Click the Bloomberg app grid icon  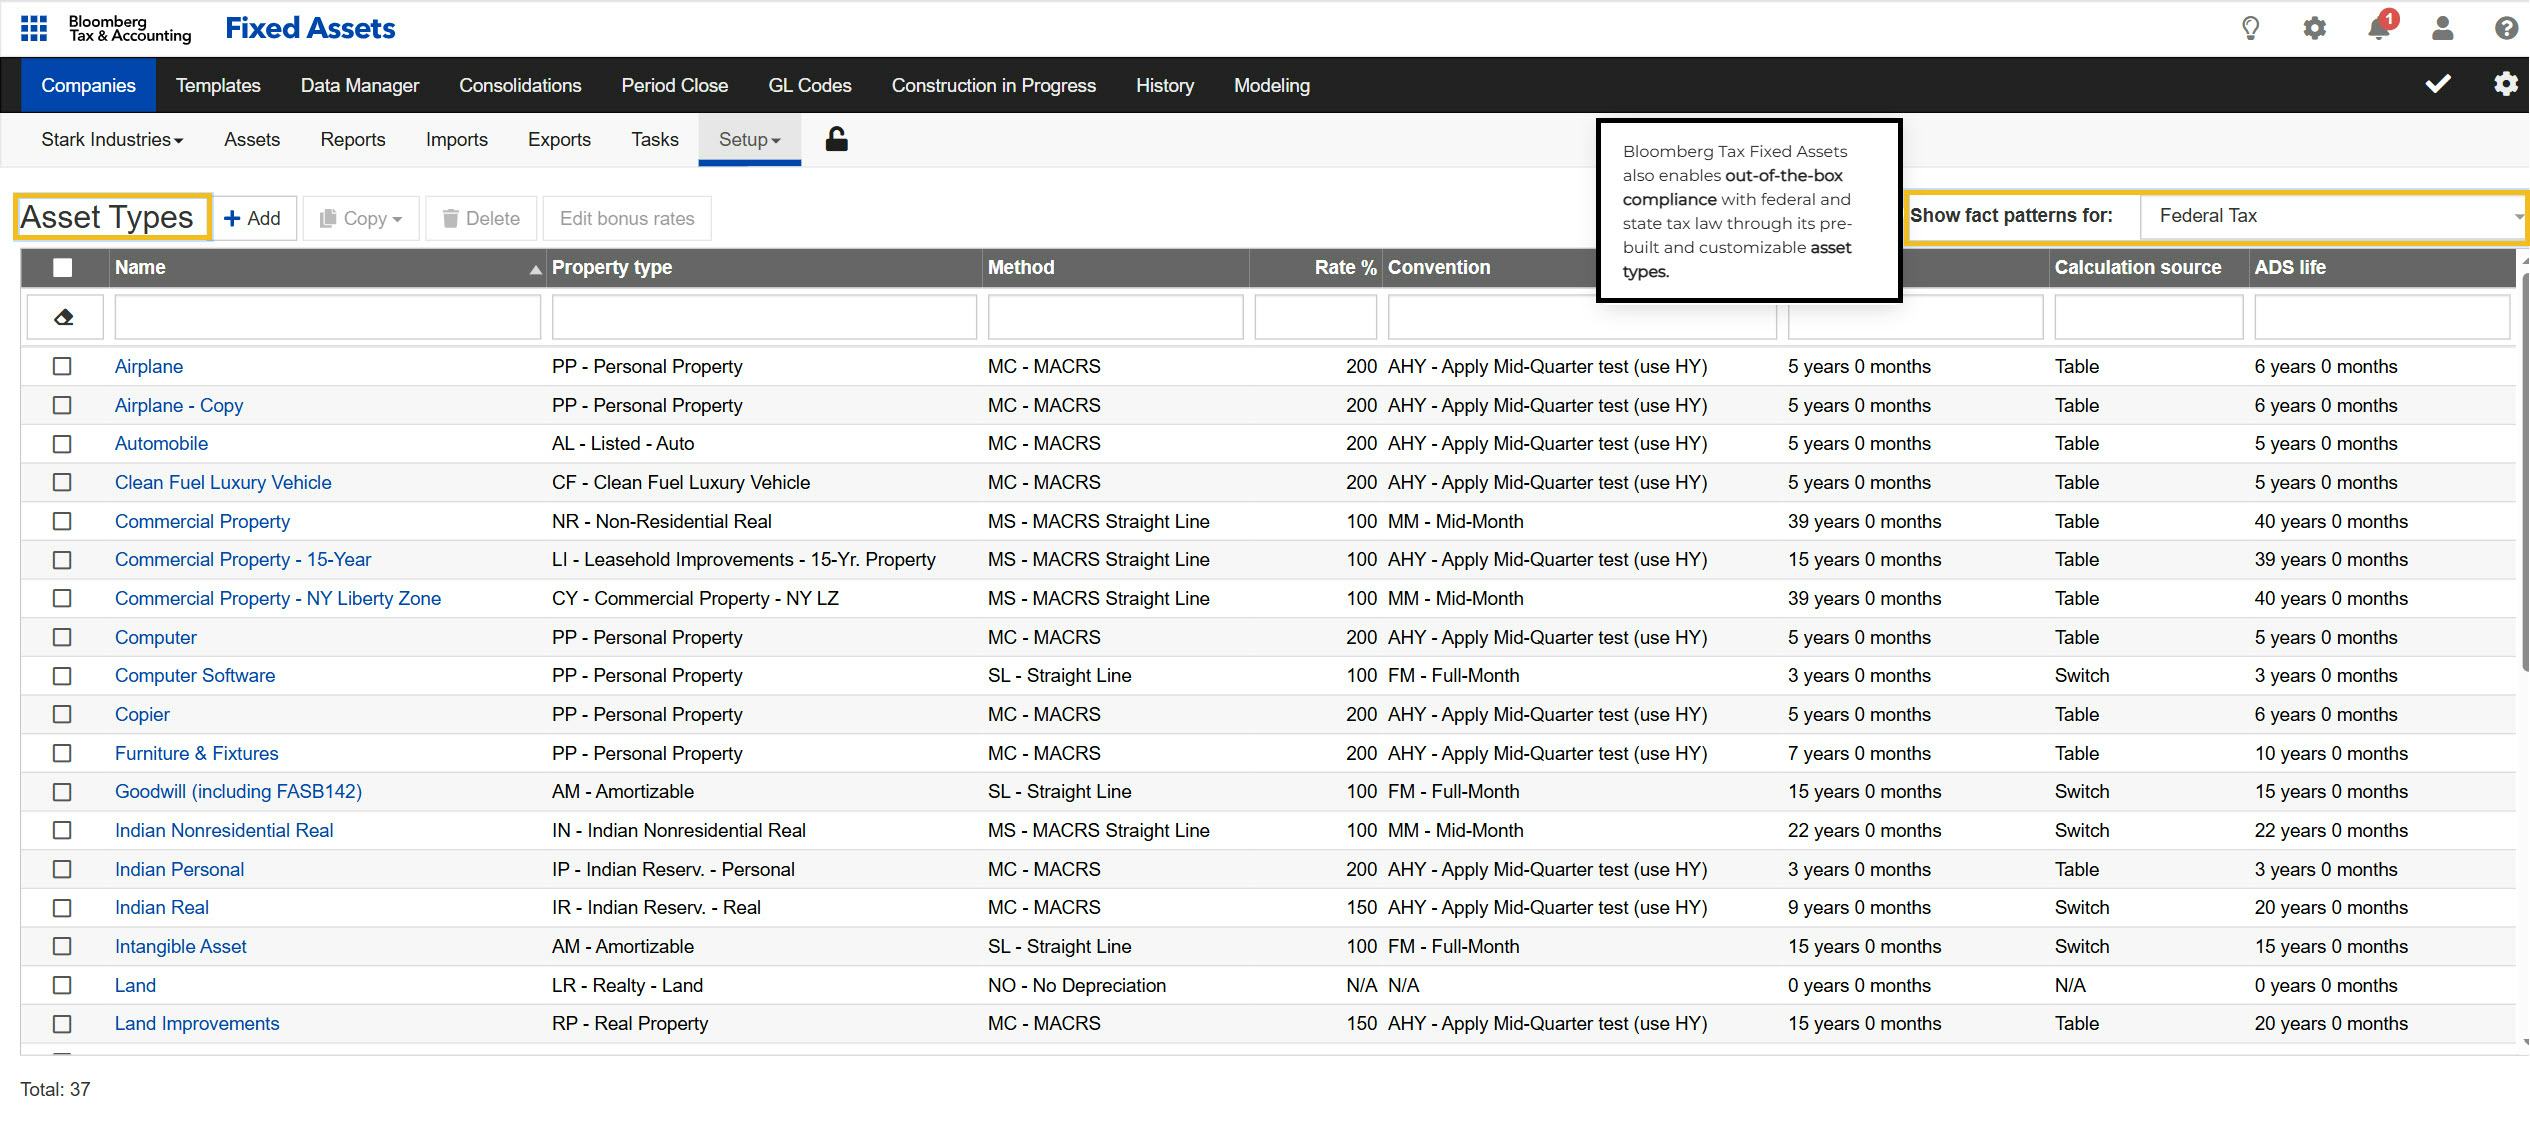[33, 28]
